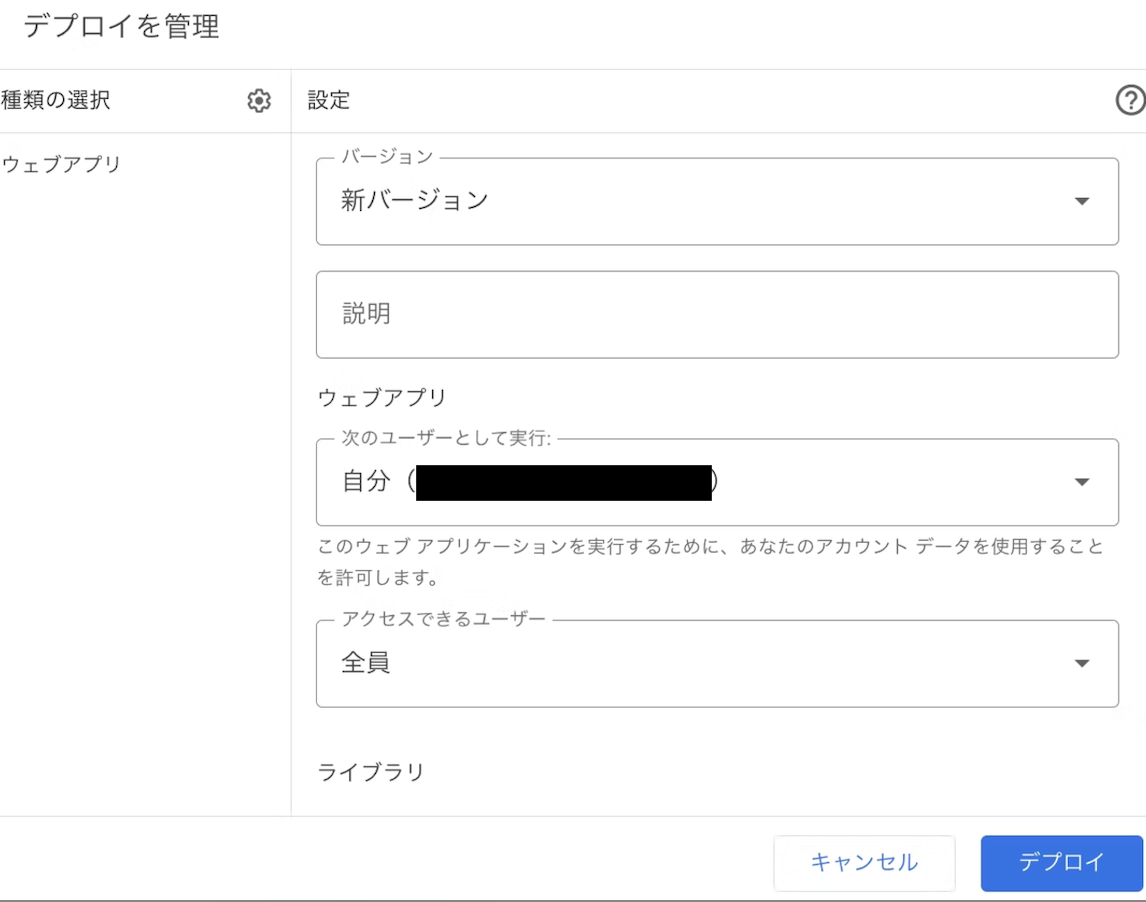Expand the 次のユーザーとして実行 dropdown arrow
This screenshot has height=902, width=1146.
(x=1082, y=482)
